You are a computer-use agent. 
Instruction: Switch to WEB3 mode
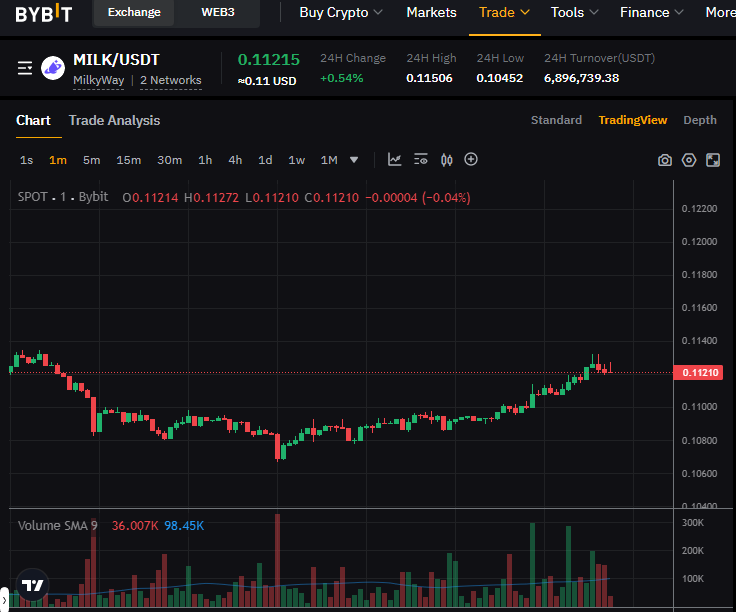click(x=218, y=12)
